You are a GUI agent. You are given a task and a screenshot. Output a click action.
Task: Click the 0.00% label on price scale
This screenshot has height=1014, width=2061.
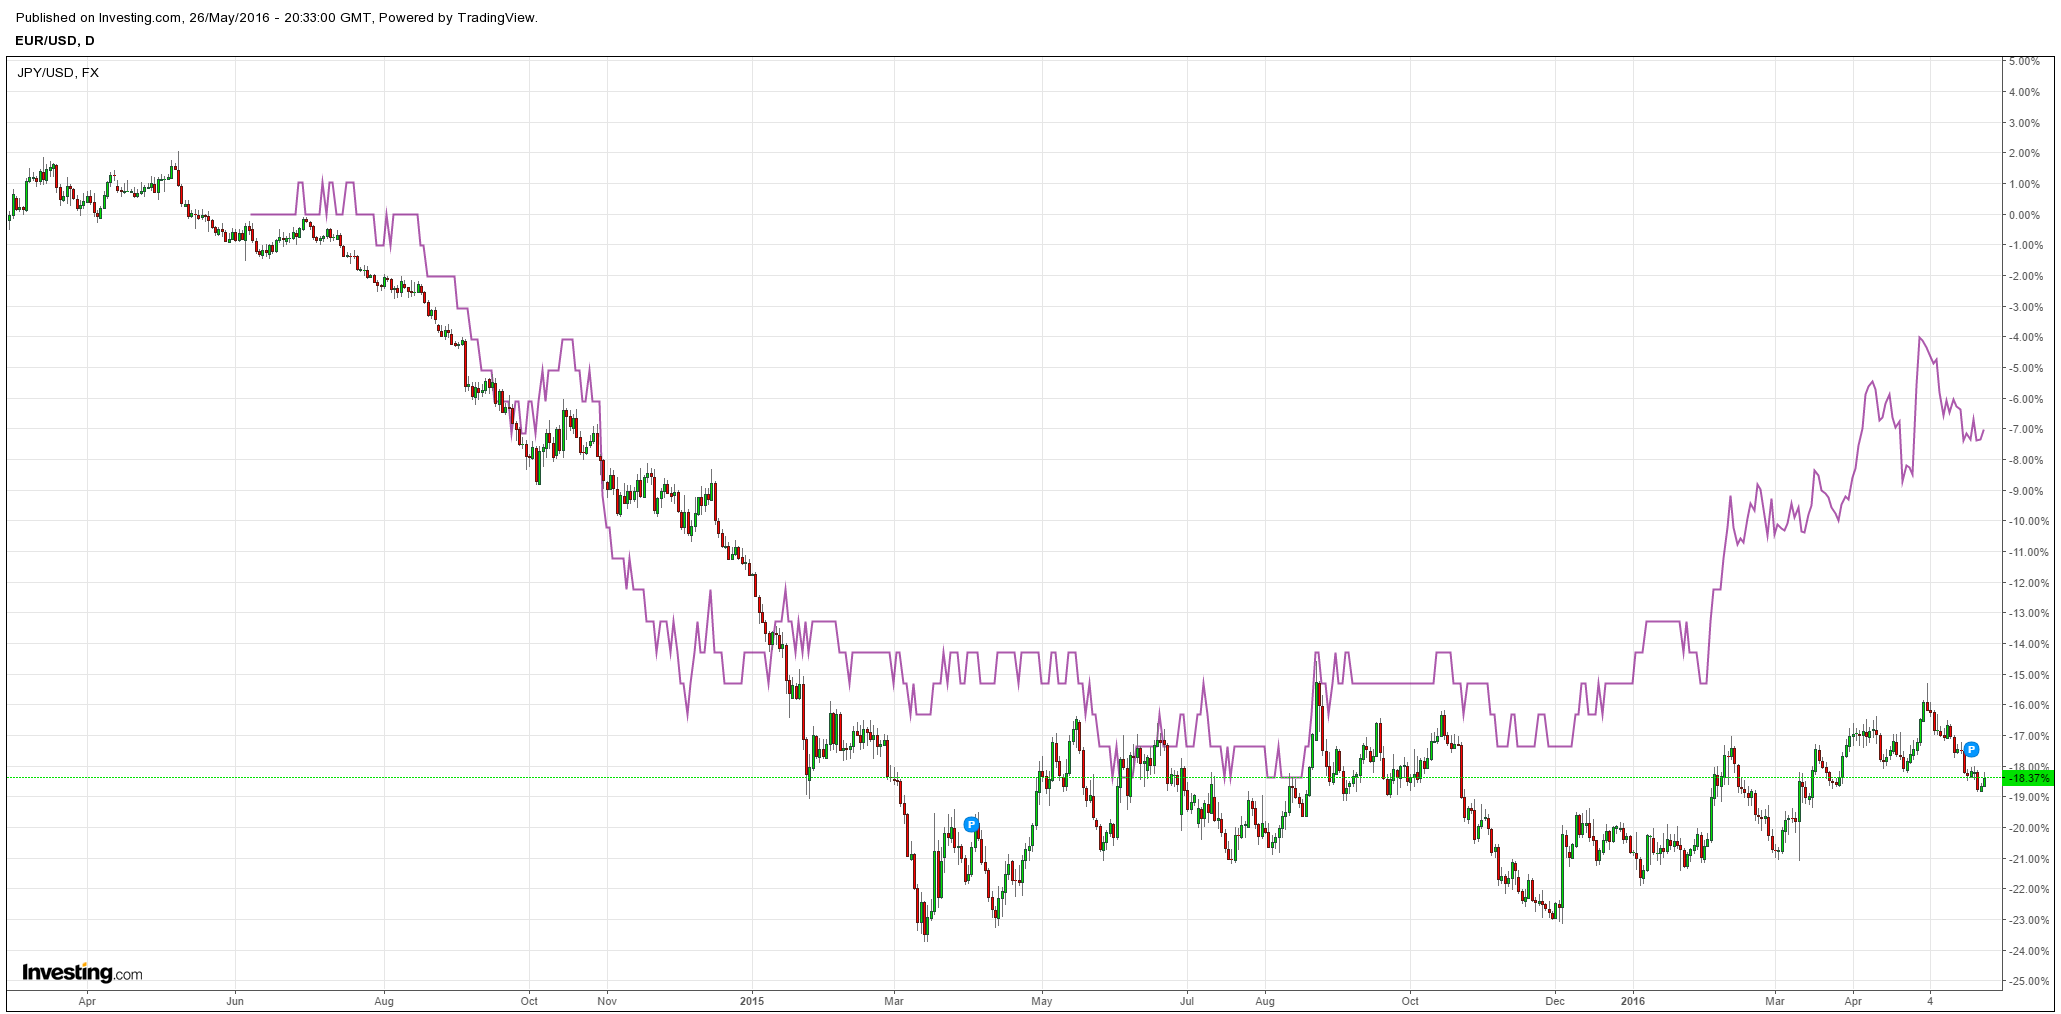pos(2024,215)
